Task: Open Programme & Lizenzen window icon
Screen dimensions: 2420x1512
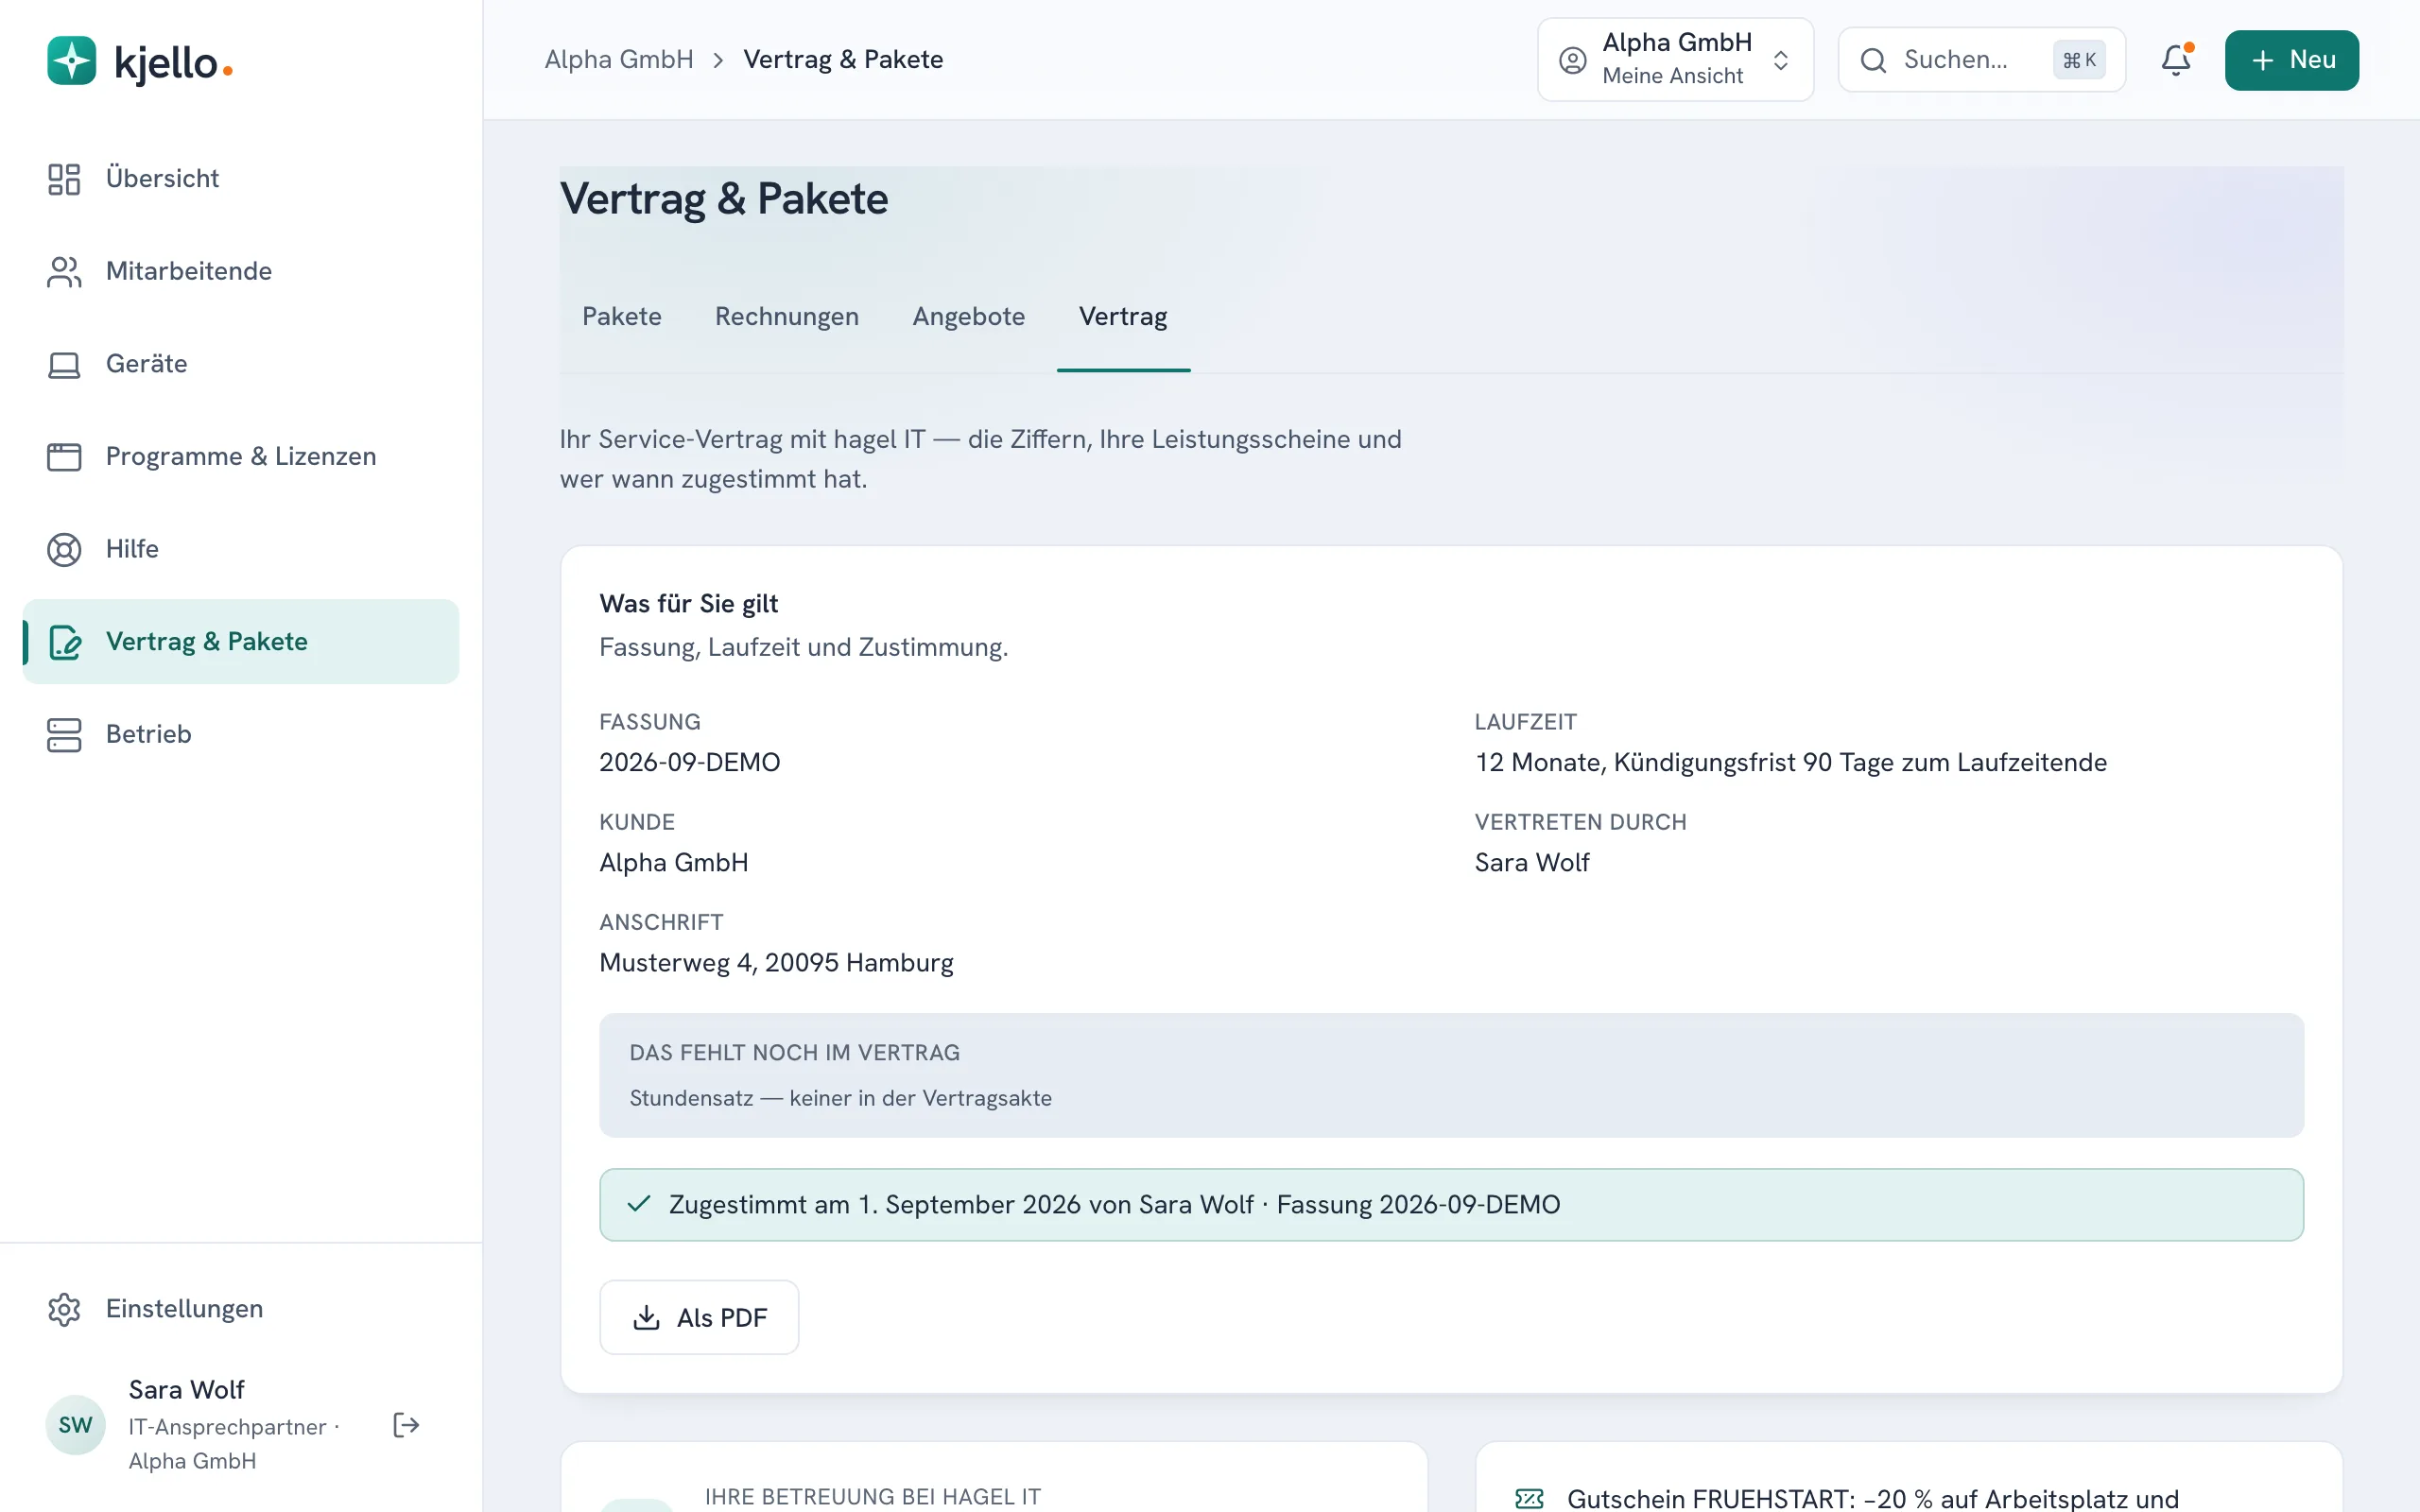Action: coord(64,457)
